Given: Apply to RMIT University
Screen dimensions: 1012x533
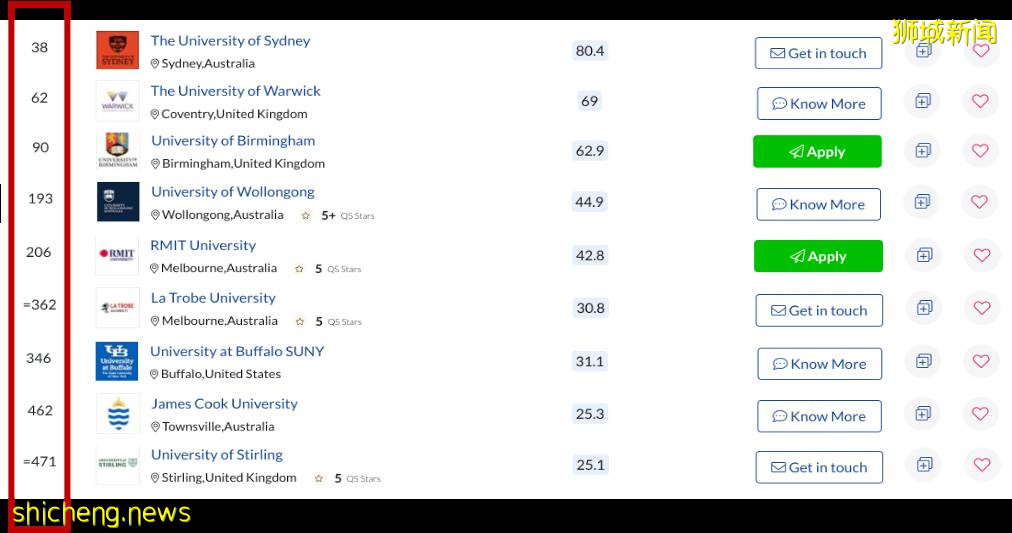Looking at the screenshot, I should 818,256.
